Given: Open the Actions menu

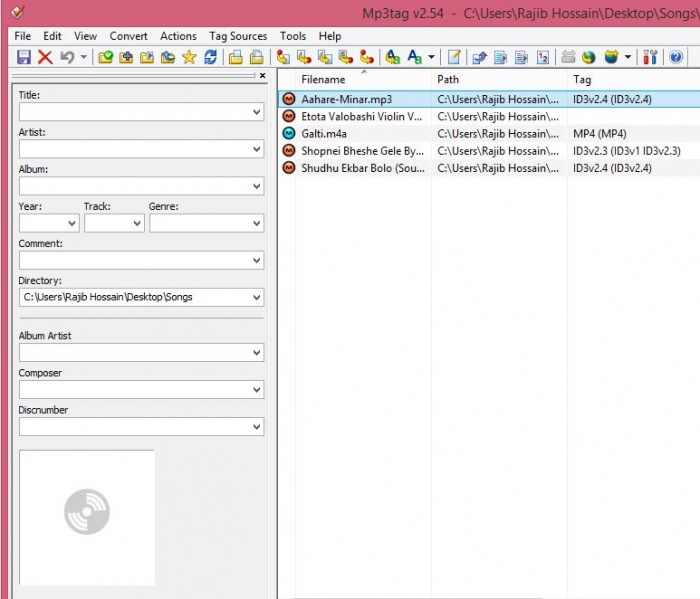Looking at the screenshot, I should [x=179, y=36].
